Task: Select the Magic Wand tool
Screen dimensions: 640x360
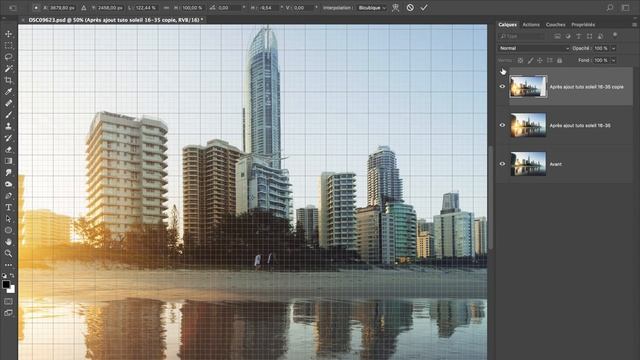Action: point(9,69)
